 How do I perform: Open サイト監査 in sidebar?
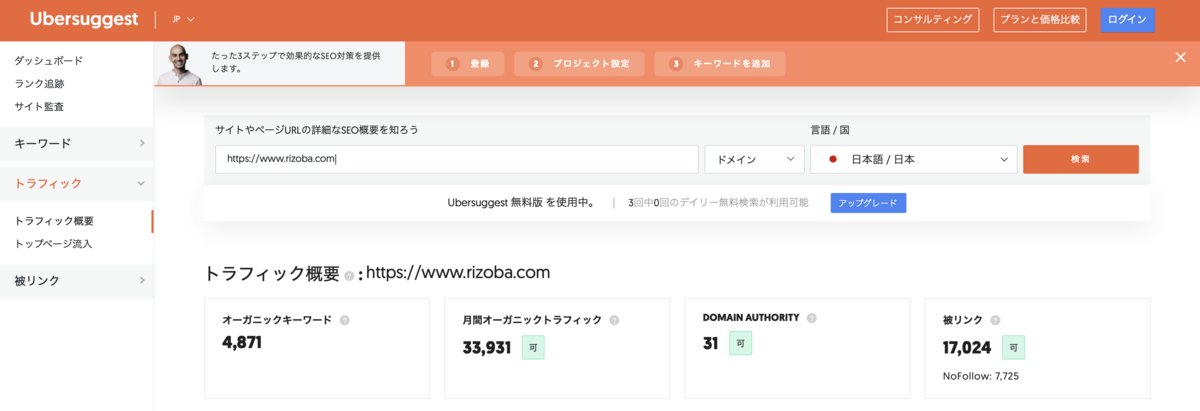(x=39, y=106)
